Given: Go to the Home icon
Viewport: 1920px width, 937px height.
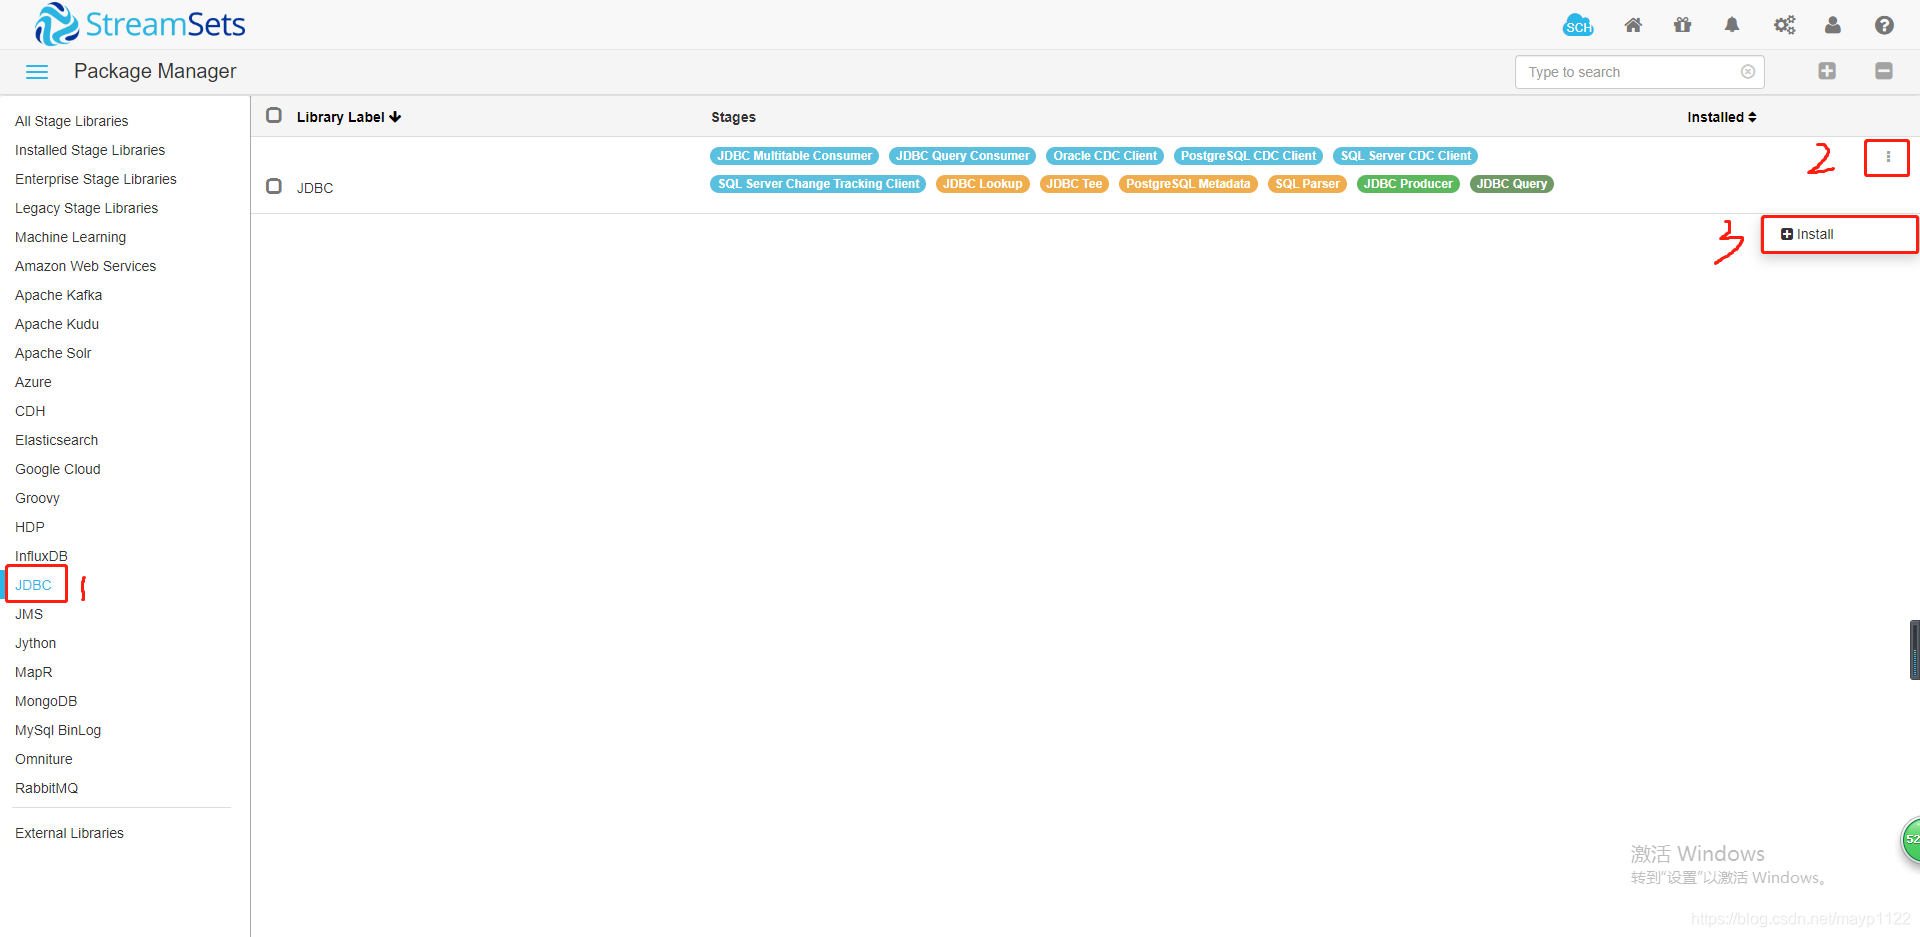Looking at the screenshot, I should (1633, 25).
